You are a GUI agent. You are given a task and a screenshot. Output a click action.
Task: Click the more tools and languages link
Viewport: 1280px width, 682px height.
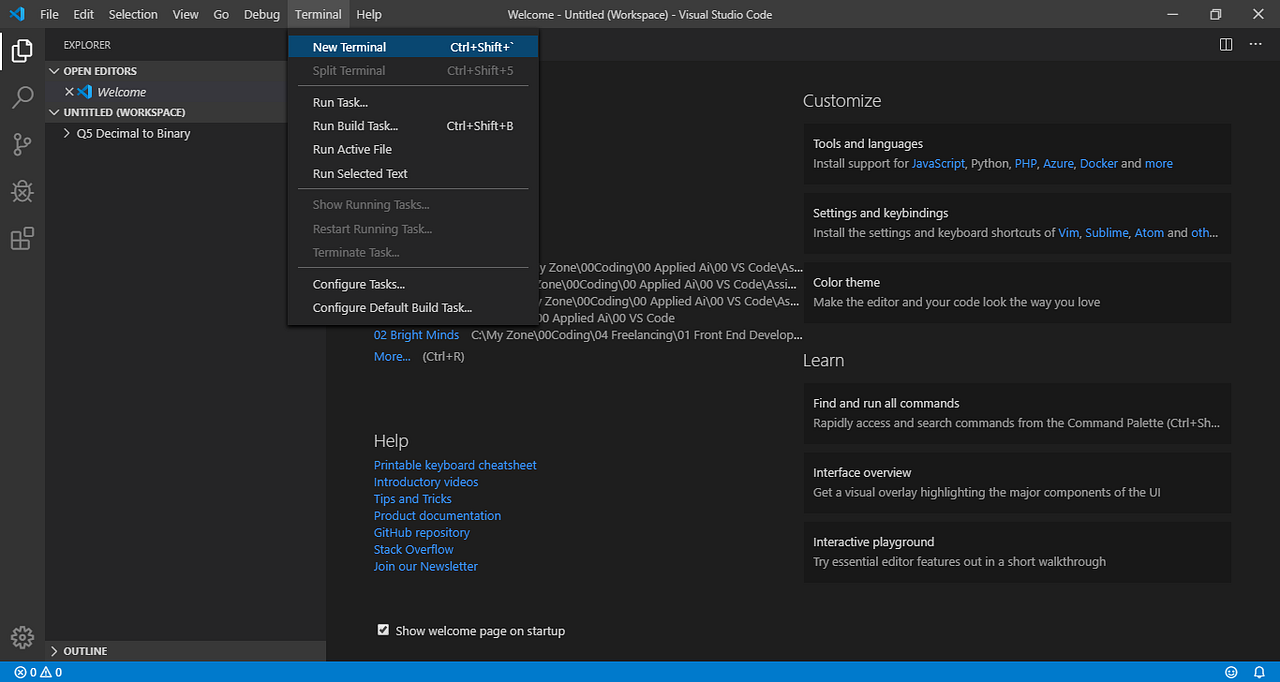click(1159, 163)
